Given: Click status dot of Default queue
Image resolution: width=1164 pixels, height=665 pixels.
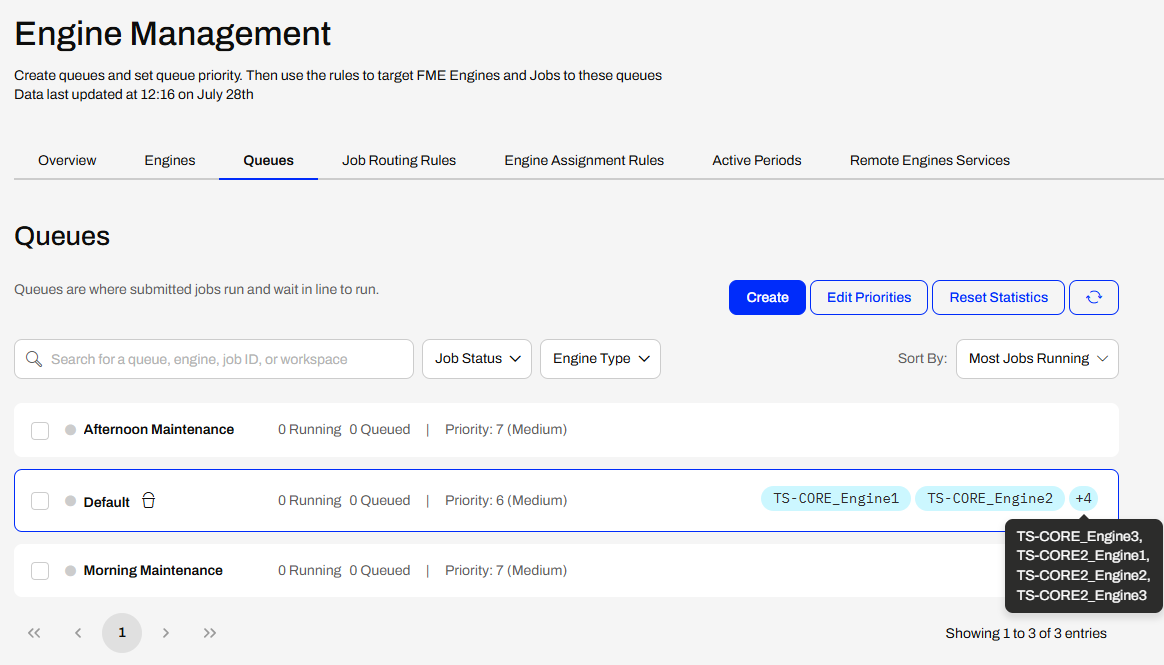Looking at the screenshot, I should [71, 501].
